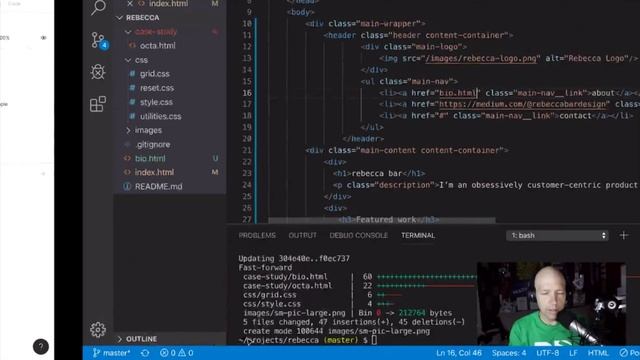The width and height of the screenshot is (640, 360).
Task: Expand the images folder
Action: coord(128,130)
